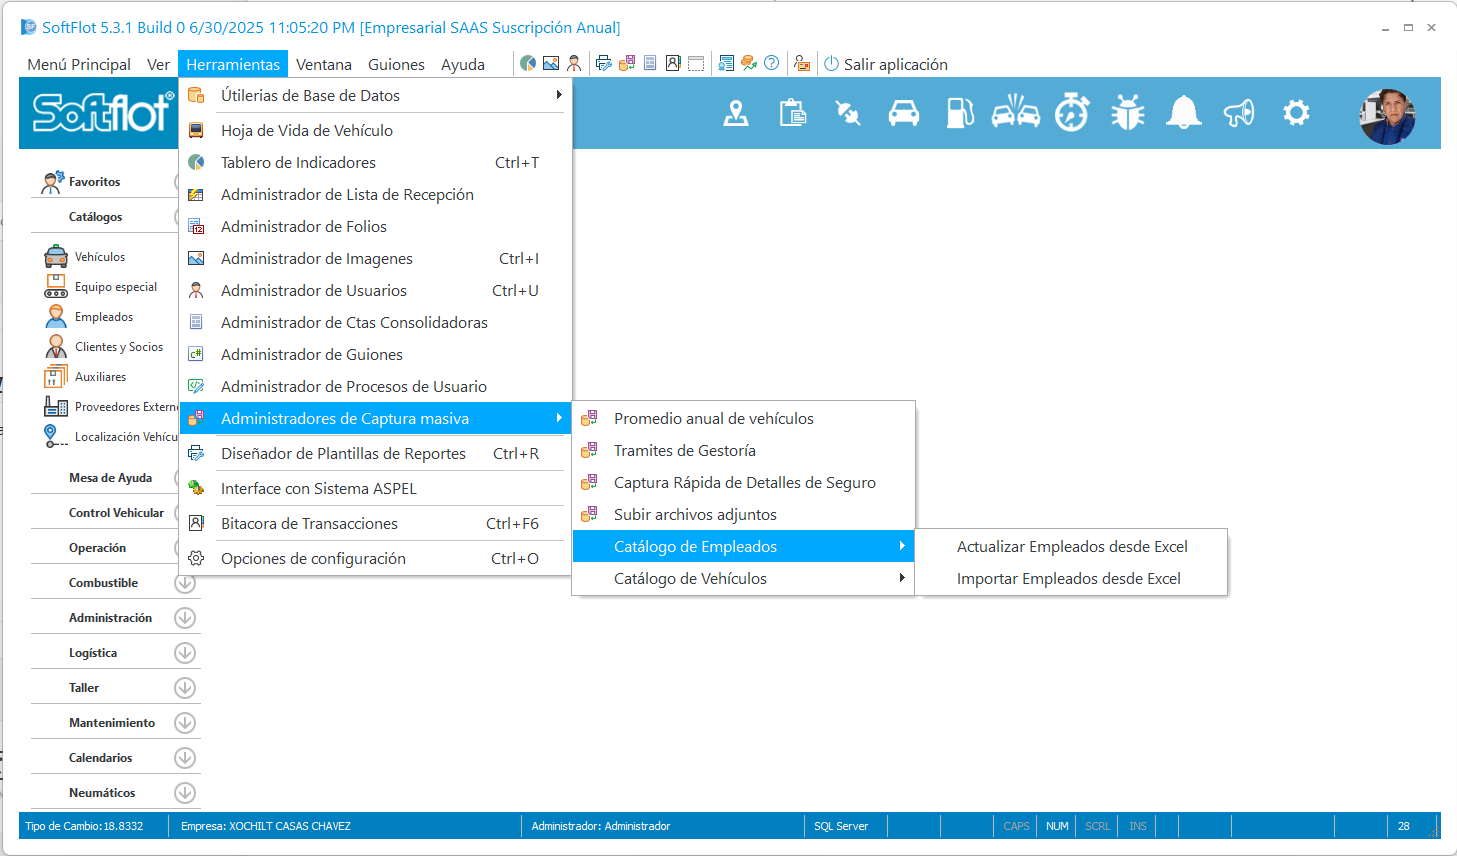Click the map location pin icon in banner
The height and width of the screenshot is (856, 1457).
coord(736,114)
